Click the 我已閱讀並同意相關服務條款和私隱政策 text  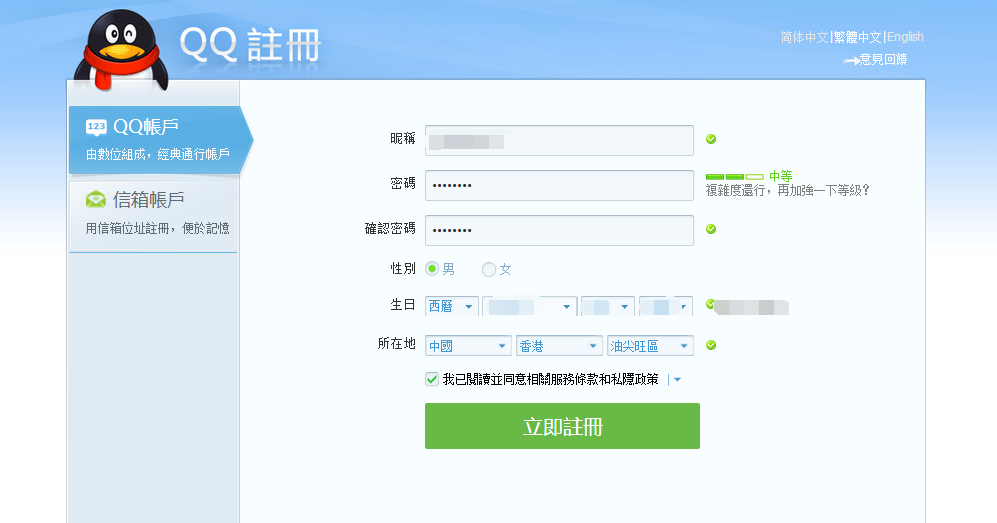[x=551, y=379]
